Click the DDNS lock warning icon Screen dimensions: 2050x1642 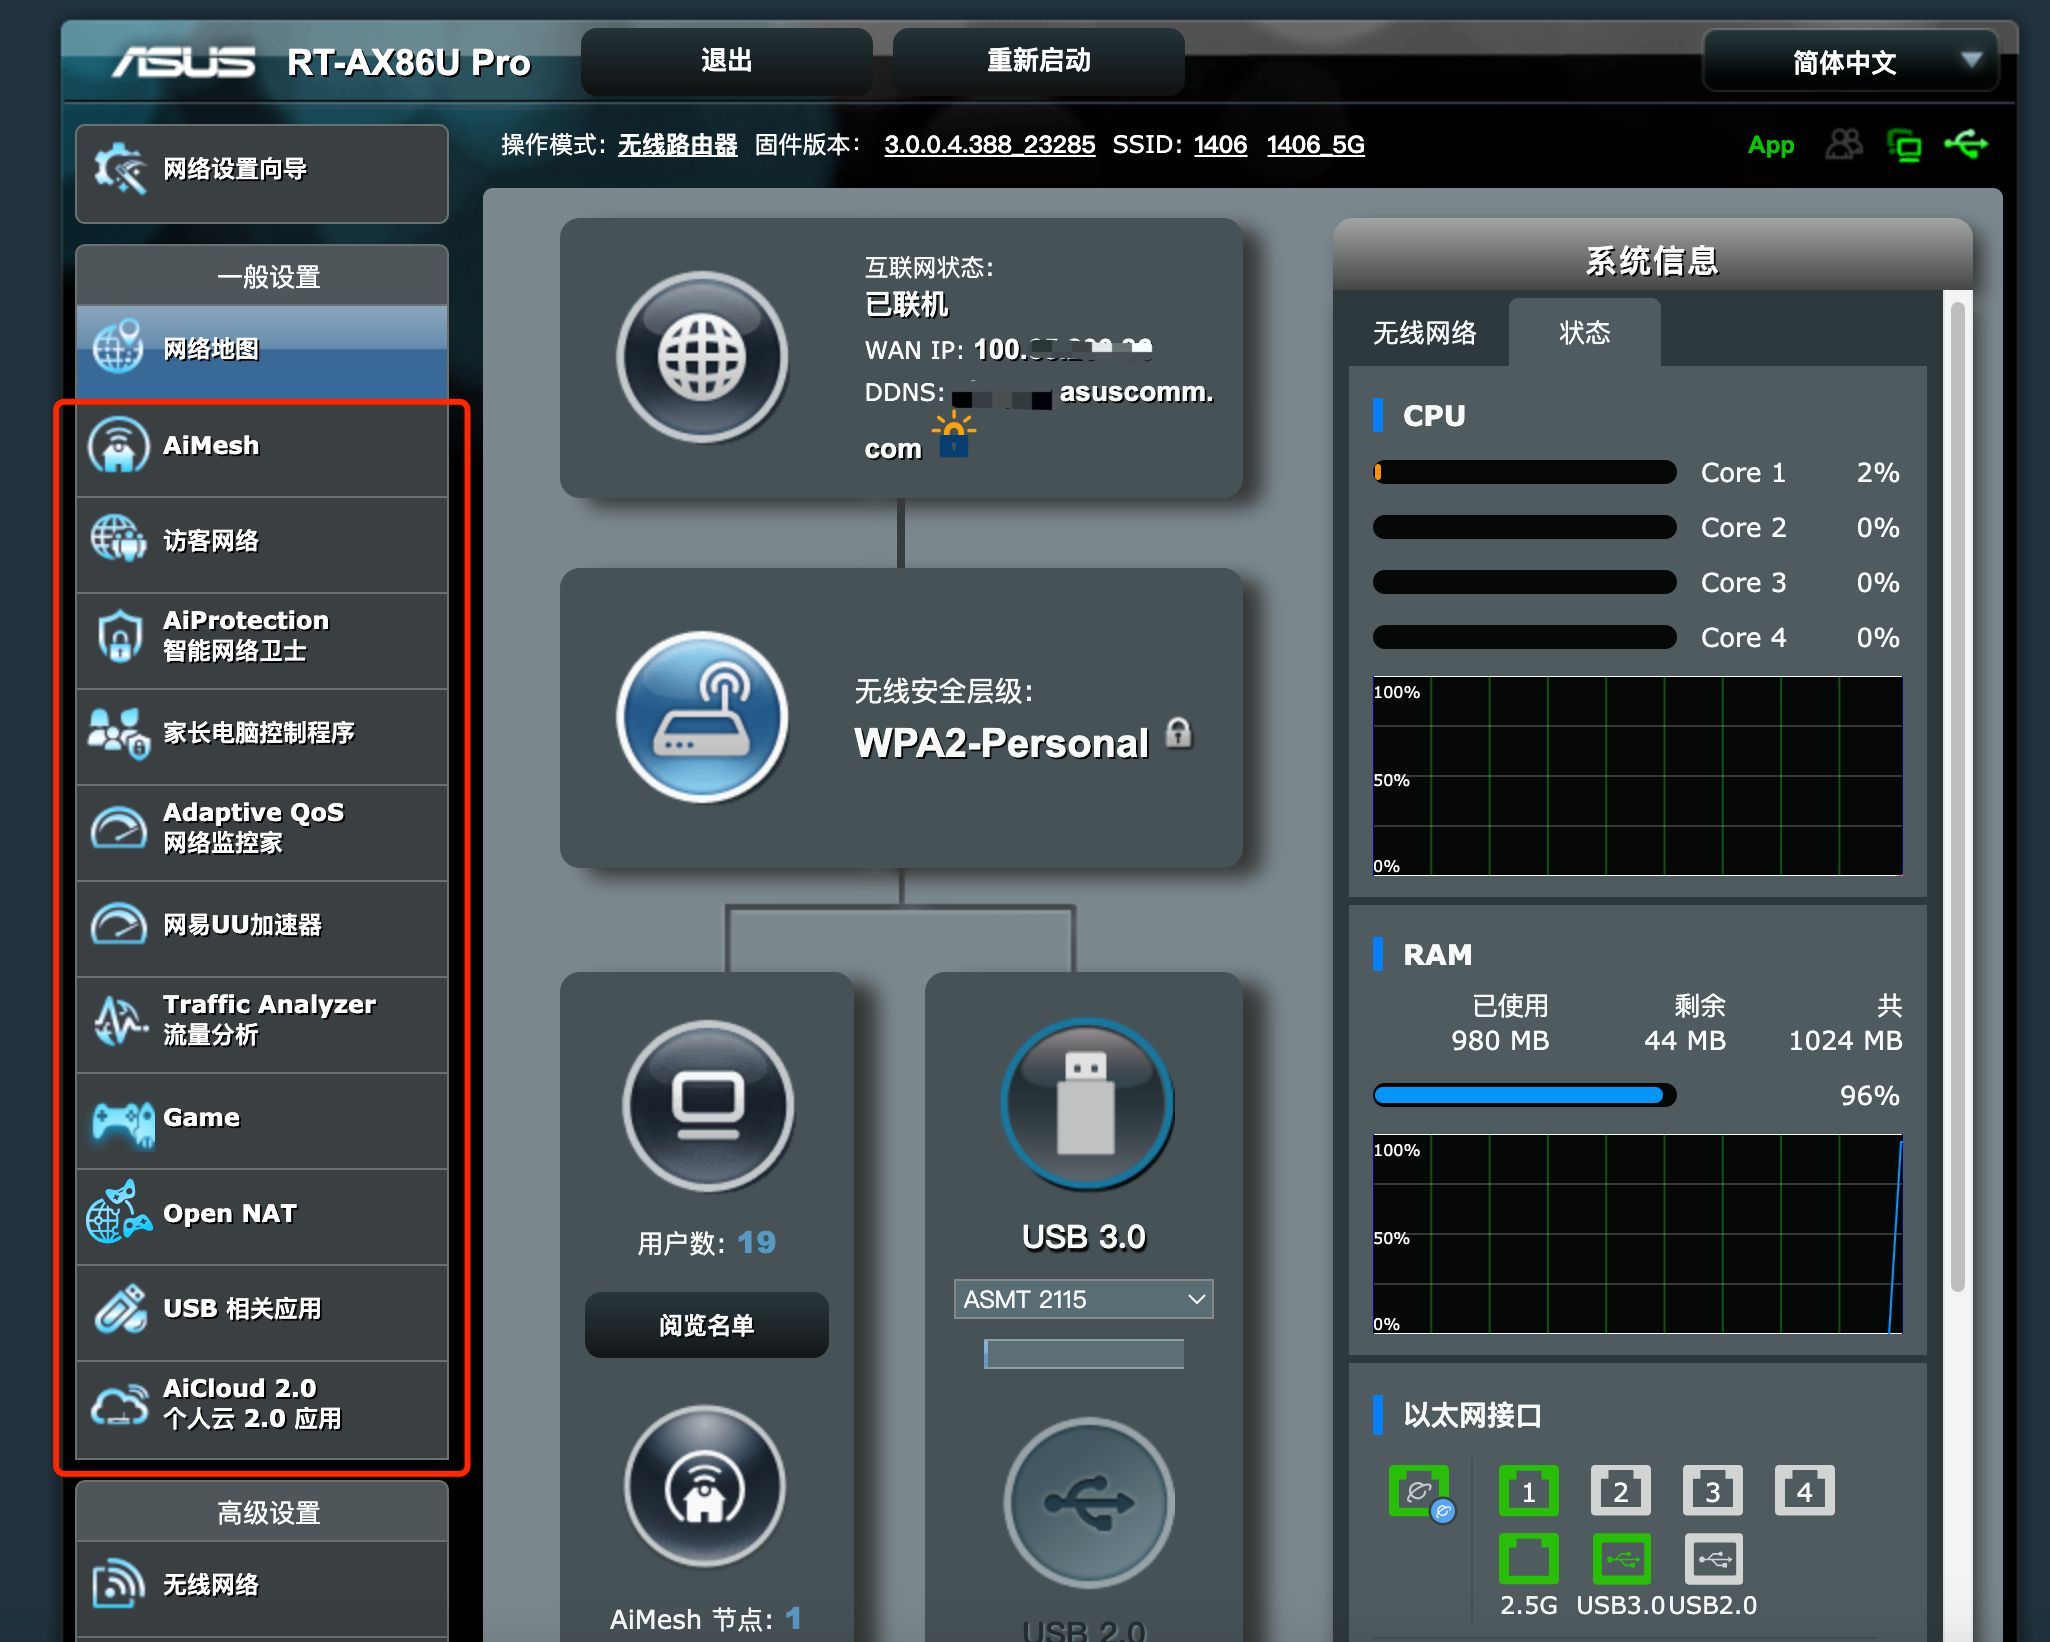[x=954, y=435]
